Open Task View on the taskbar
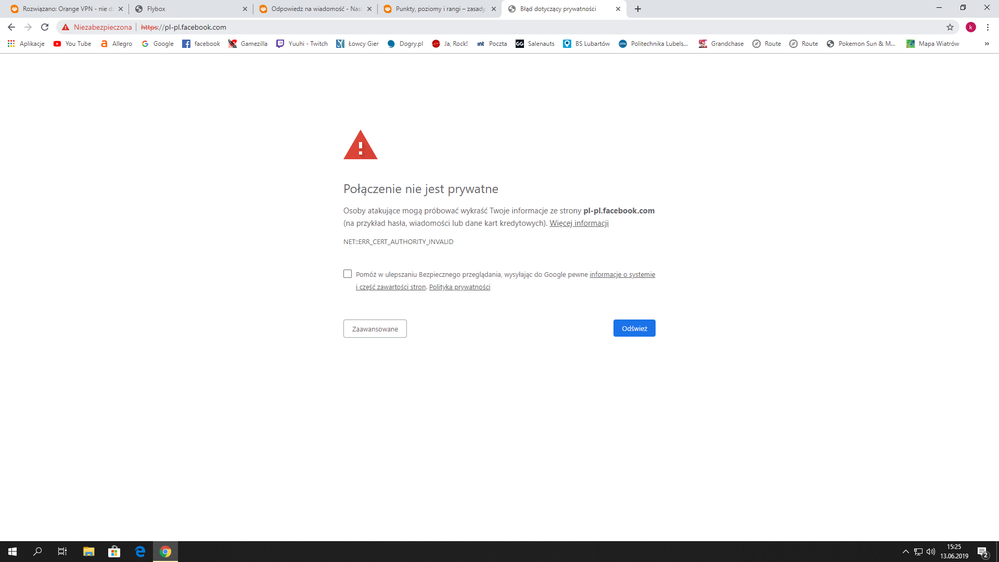This screenshot has height=562, width=999. 62,552
